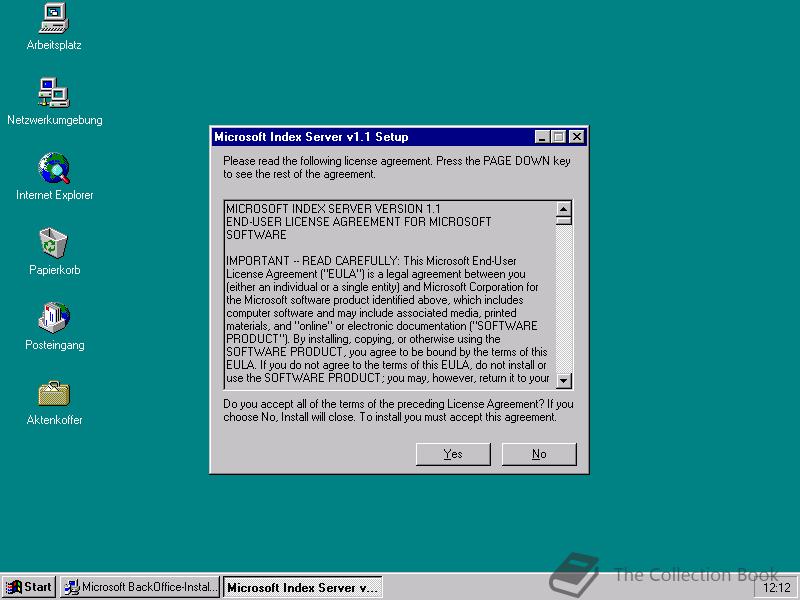Close the Index Server Setup dialog
The height and width of the screenshot is (600, 800).
pyautogui.click(x=577, y=137)
